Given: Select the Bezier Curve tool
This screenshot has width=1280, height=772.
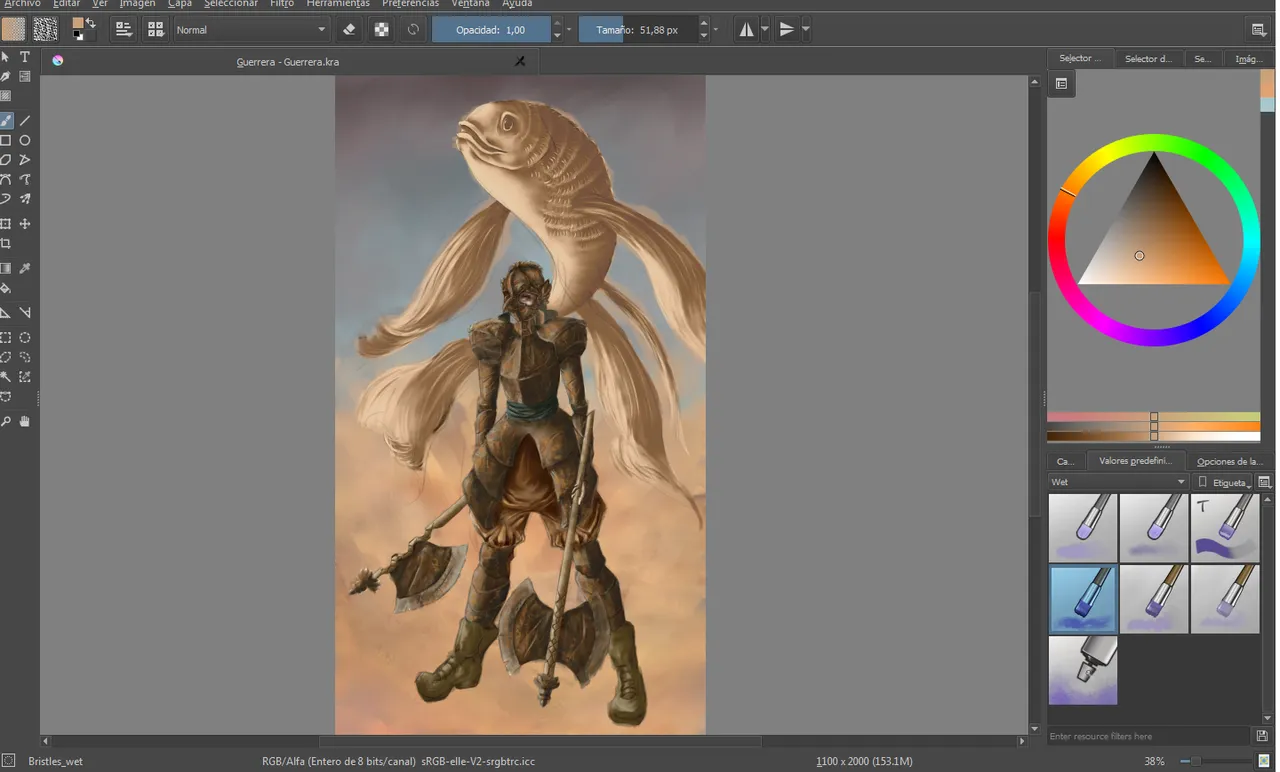Looking at the screenshot, I should (x=6, y=180).
